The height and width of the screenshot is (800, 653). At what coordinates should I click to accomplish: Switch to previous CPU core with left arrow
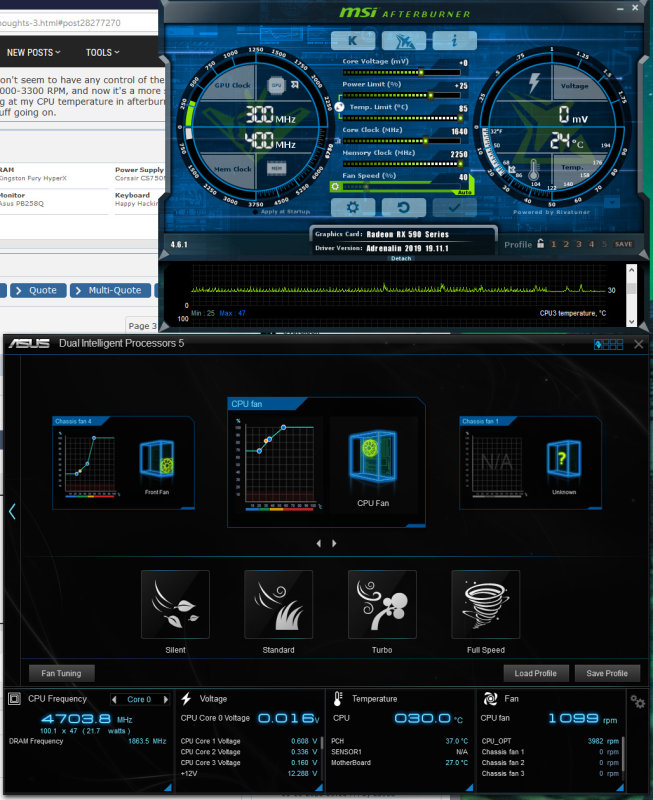coord(114,699)
